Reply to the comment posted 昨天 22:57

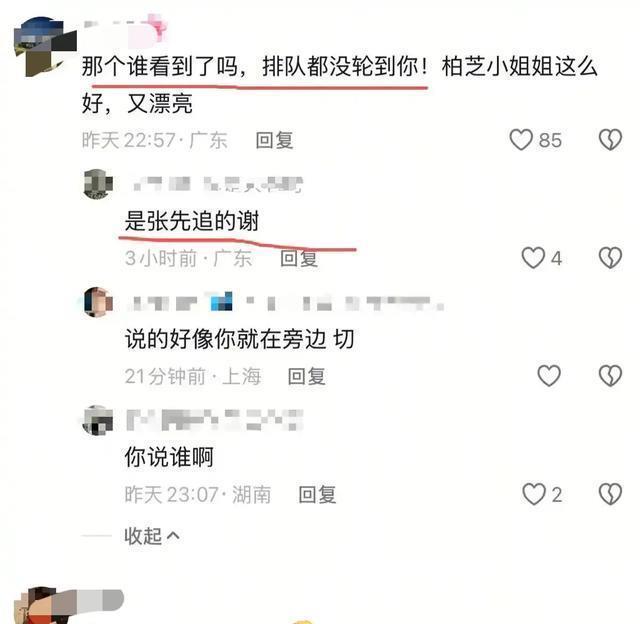(274, 140)
